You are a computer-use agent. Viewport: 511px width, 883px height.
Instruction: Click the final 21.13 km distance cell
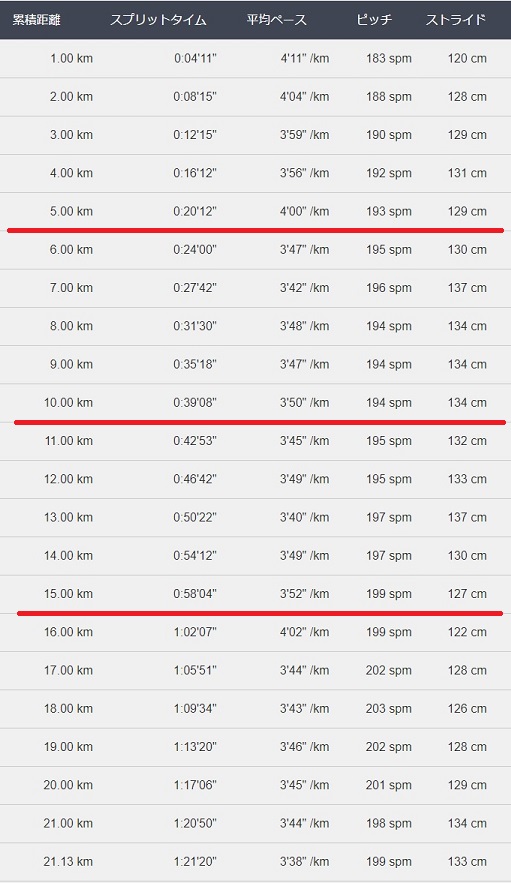tap(68, 862)
